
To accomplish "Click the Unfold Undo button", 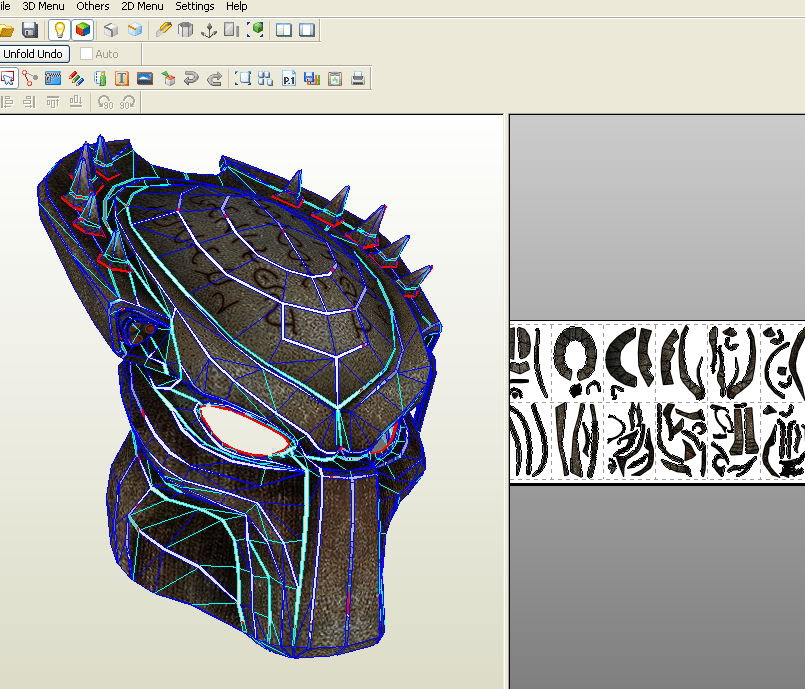I will 33,54.
